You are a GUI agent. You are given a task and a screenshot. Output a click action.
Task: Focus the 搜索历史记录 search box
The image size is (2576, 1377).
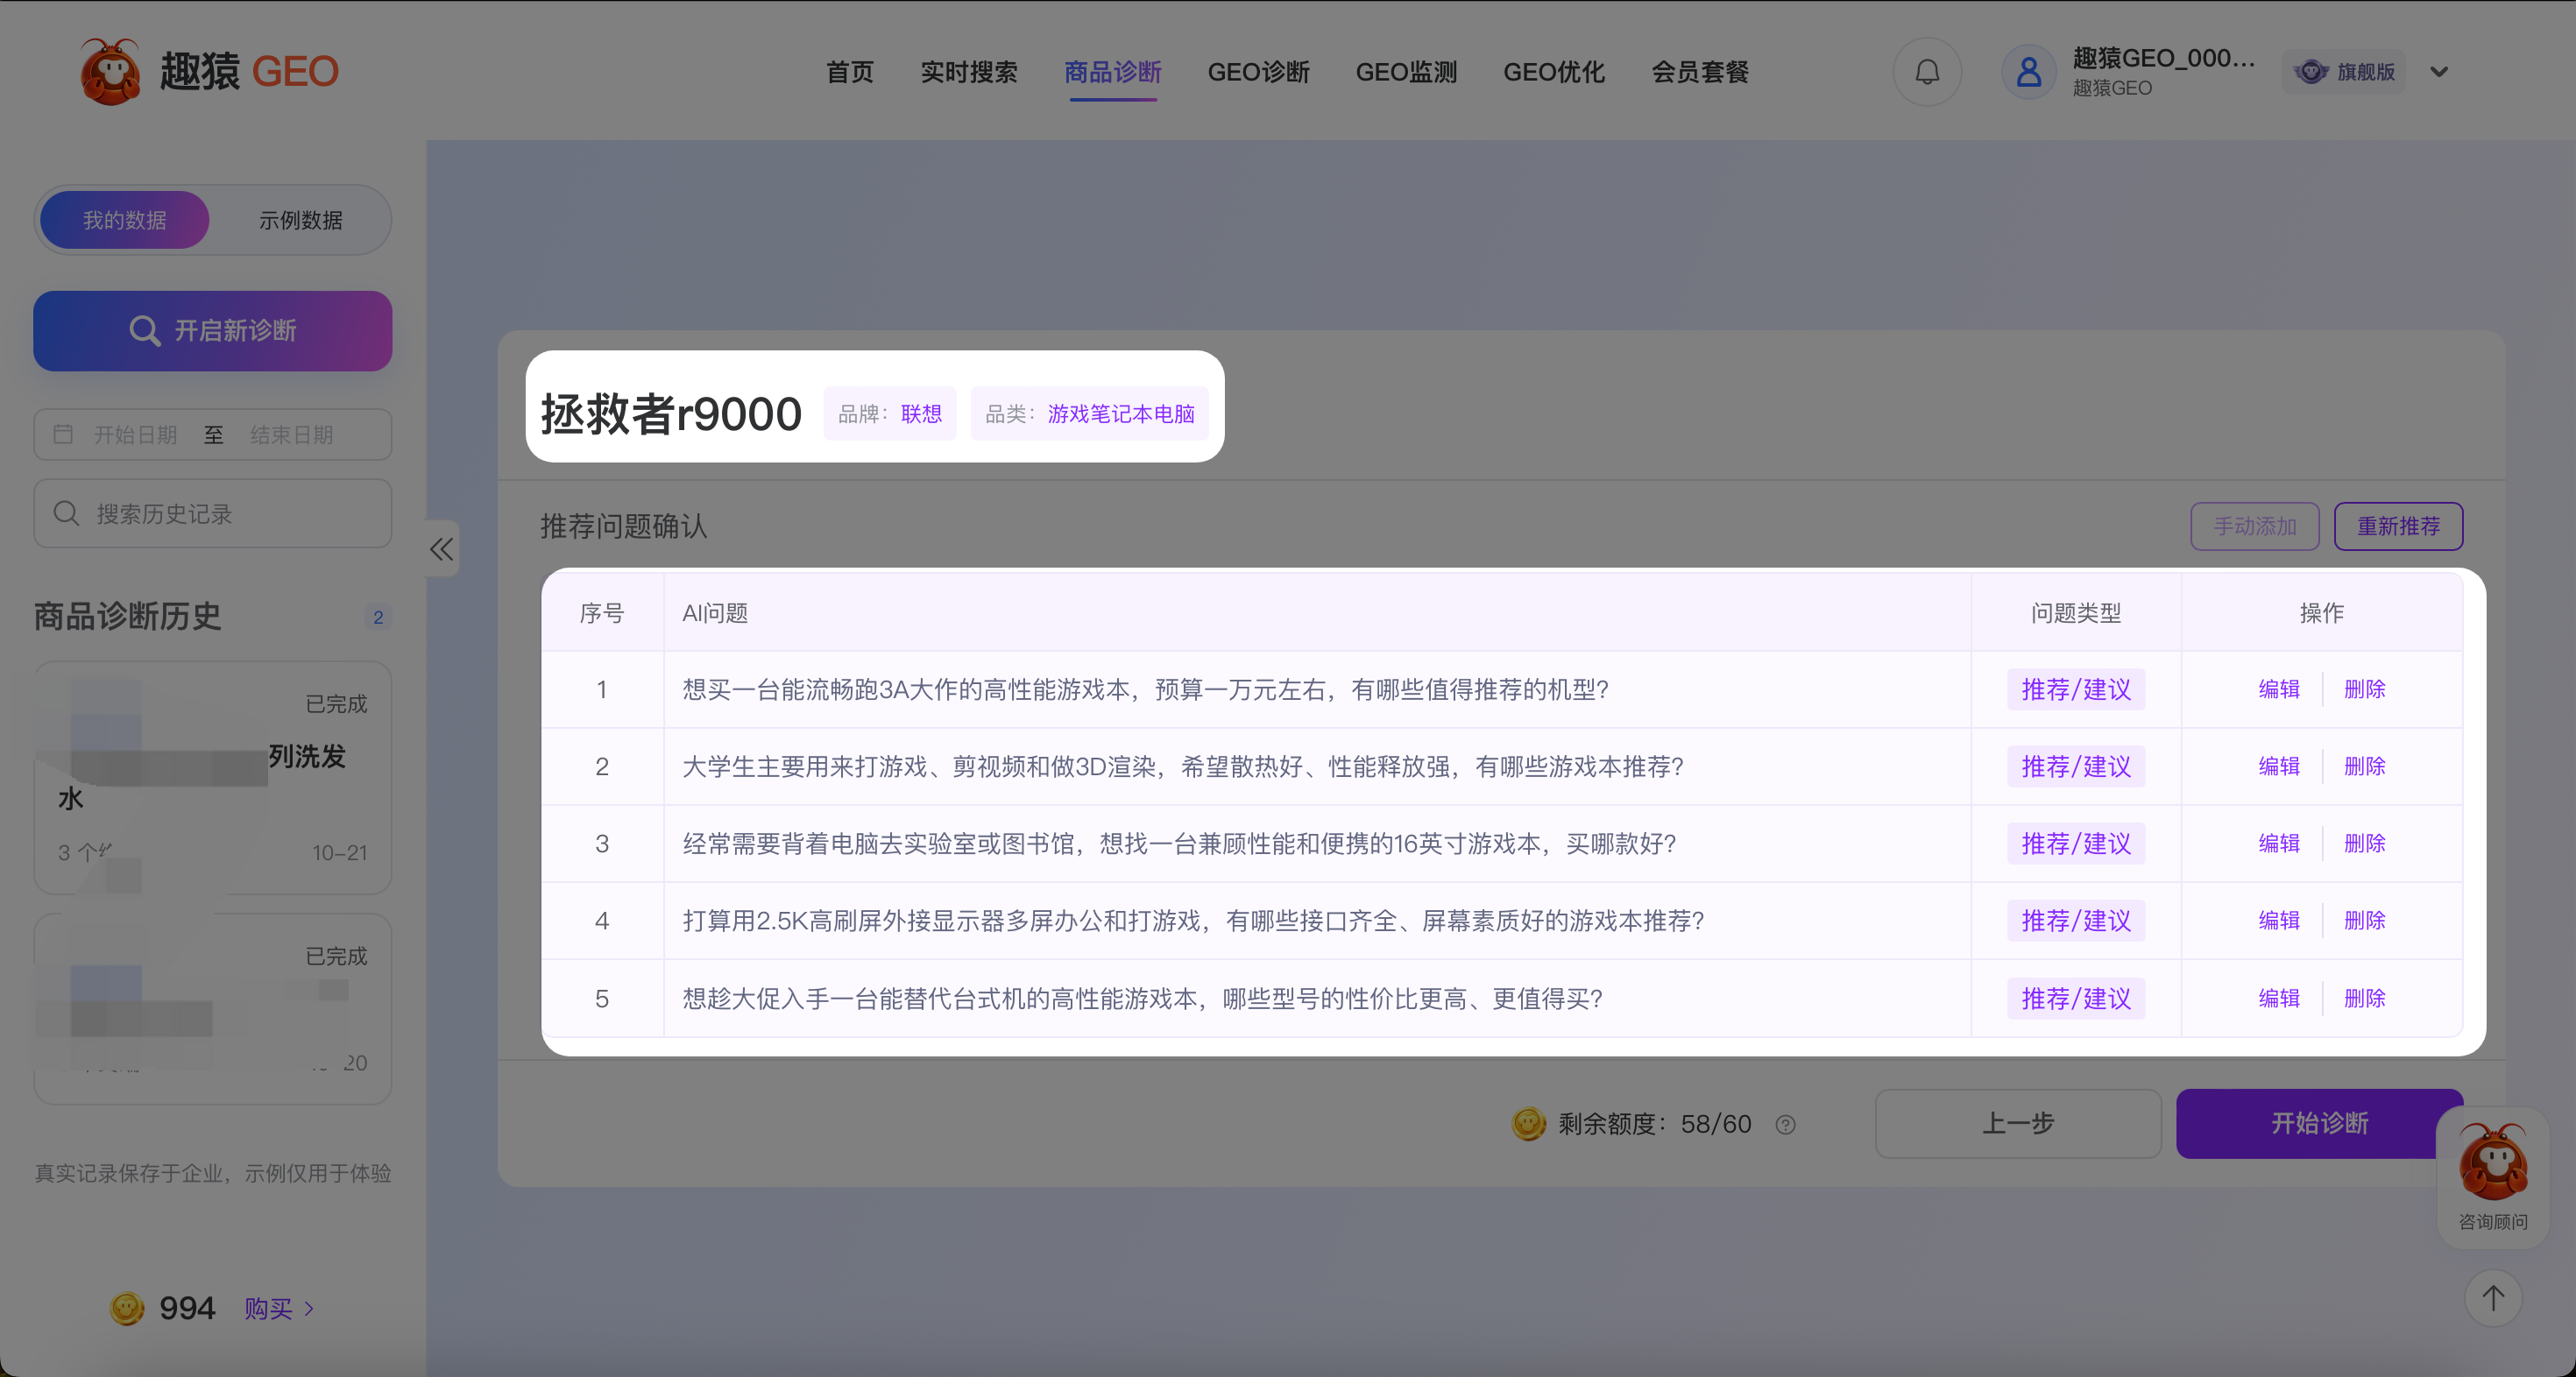[x=213, y=513]
